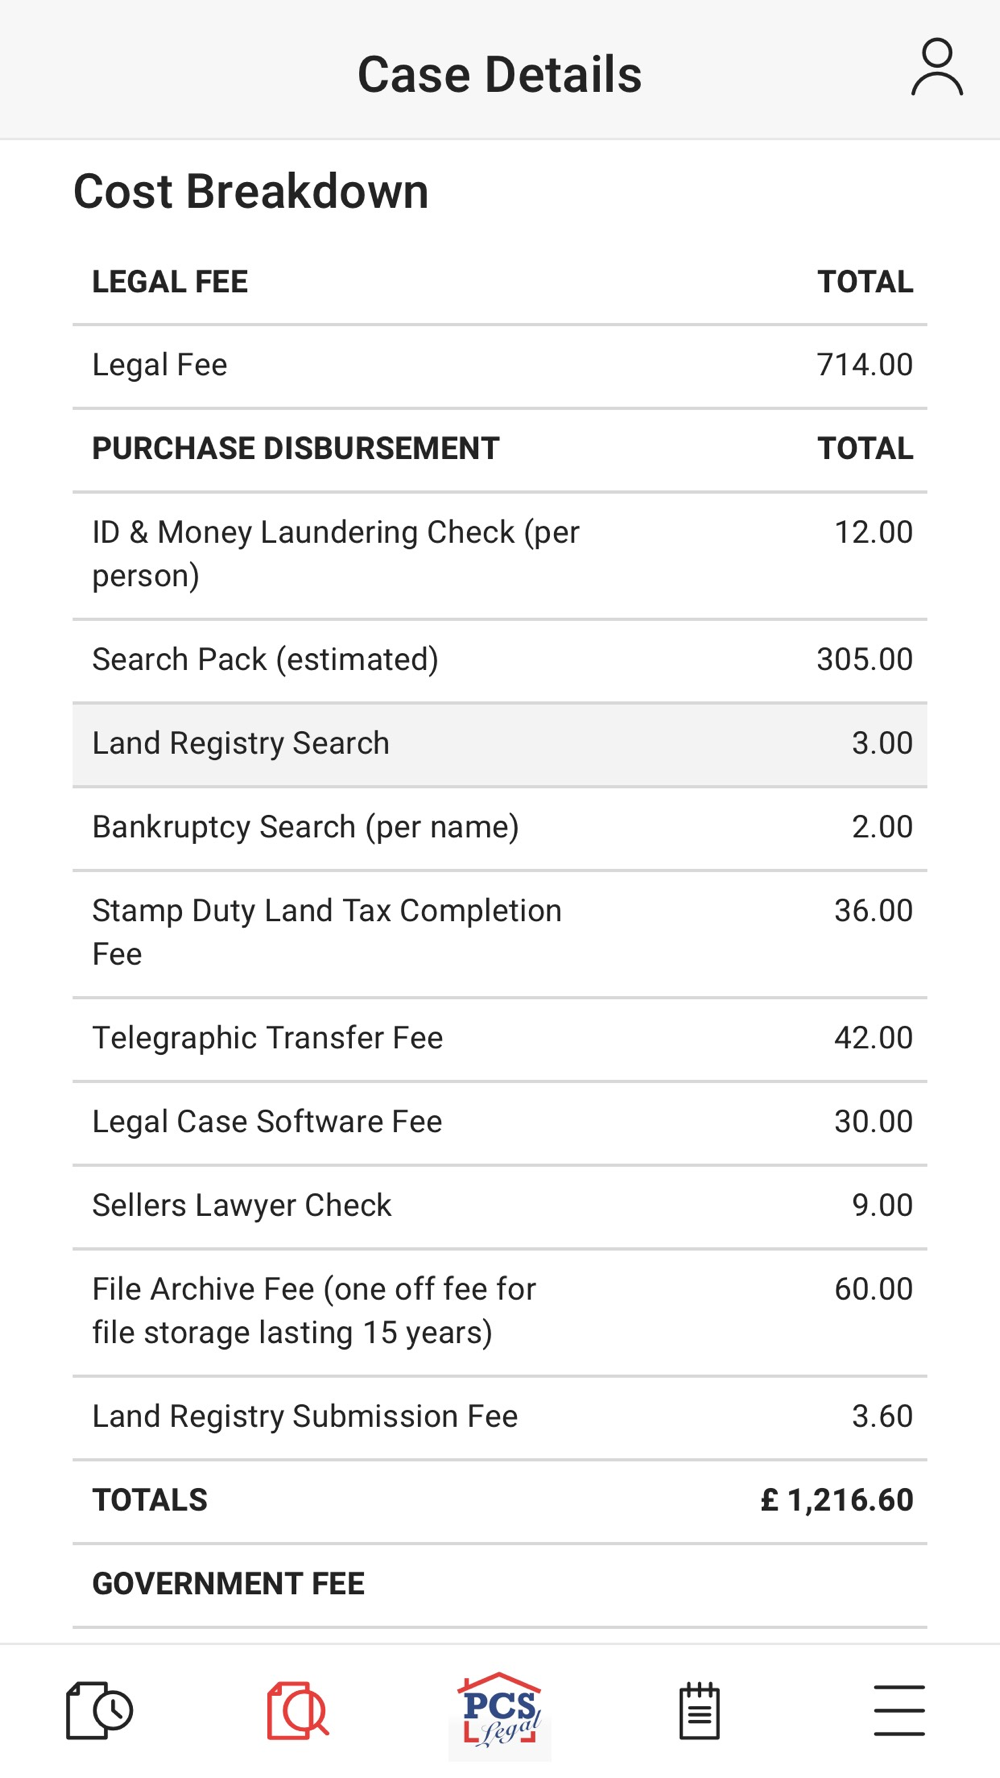Tap the GOVERNMENT FEE section header

coord(229,1584)
